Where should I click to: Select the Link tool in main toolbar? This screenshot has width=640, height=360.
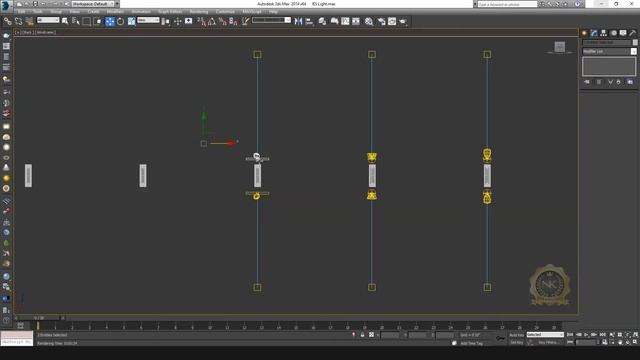(x=7, y=21)
